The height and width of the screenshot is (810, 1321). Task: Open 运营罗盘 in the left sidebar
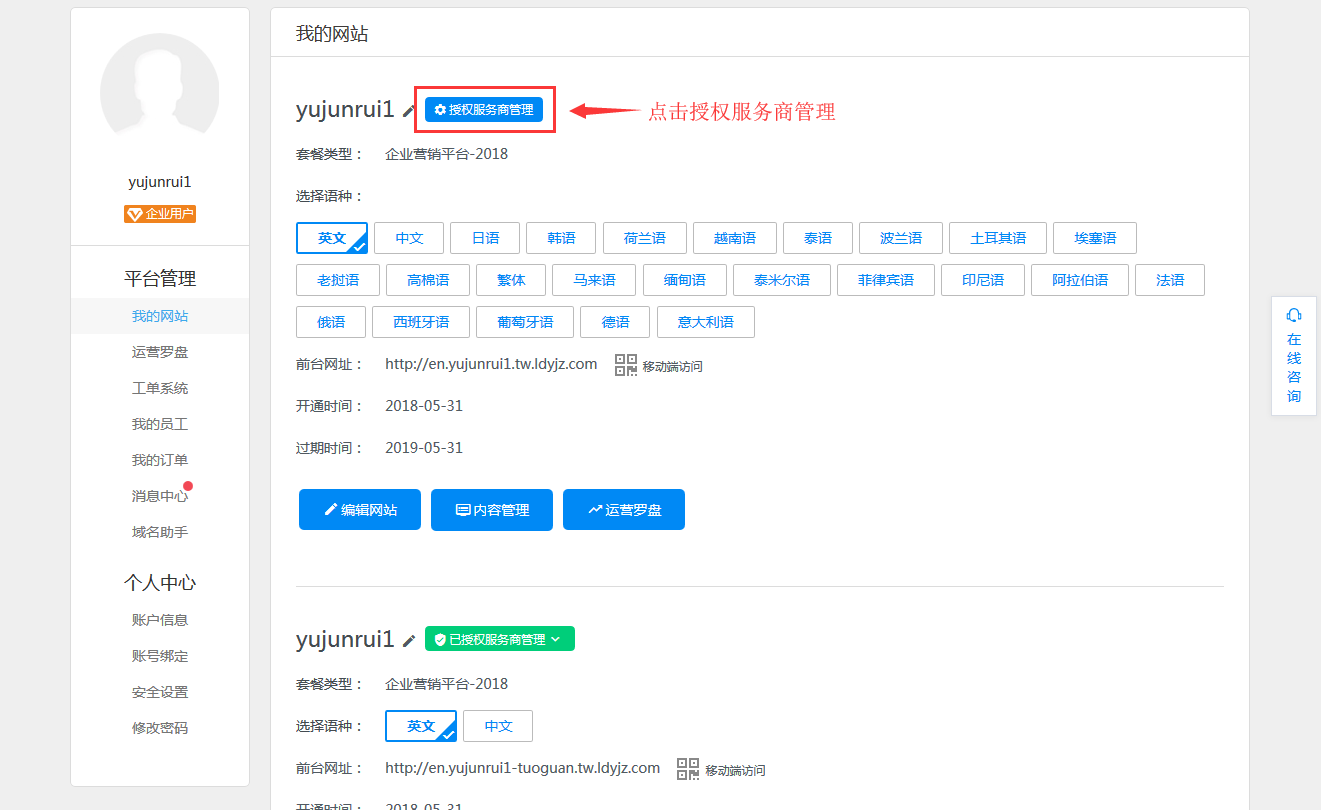(x=160, y=352)
